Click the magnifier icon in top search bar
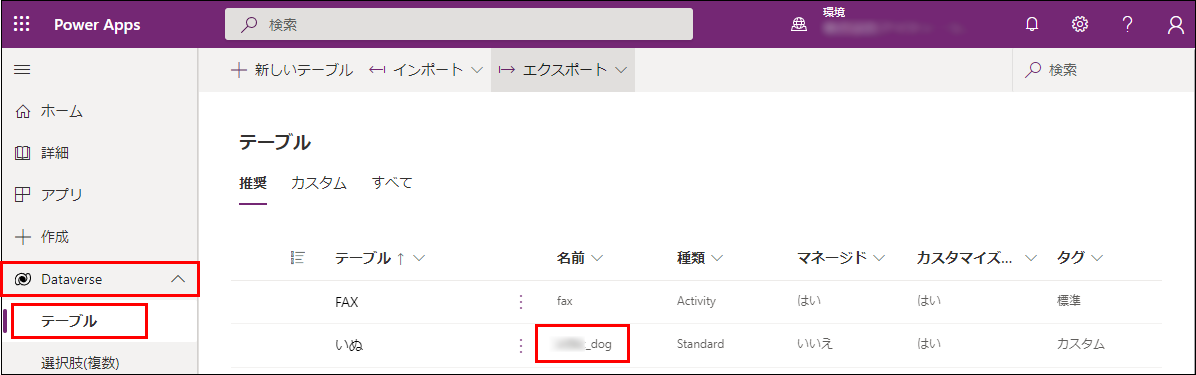Image resolution: width=1196 pixels, height=375 pixels. click(x=249, y=24)
